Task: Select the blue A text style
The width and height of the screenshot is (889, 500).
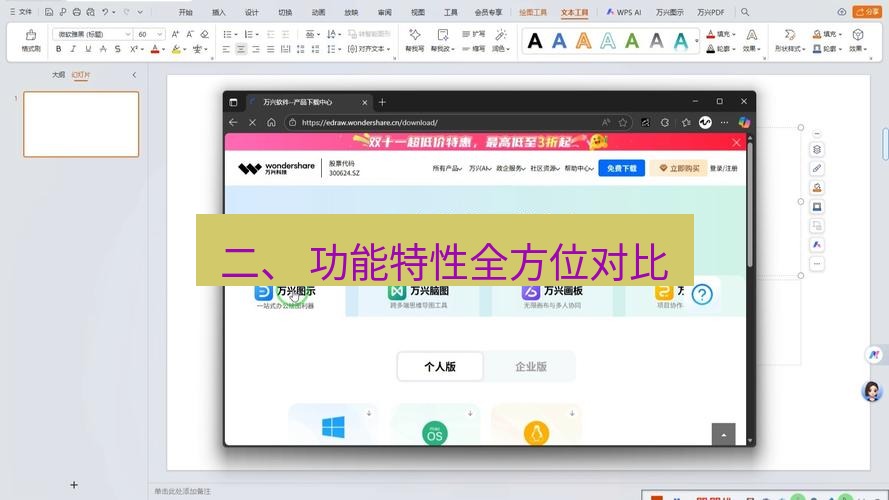Action: click(559, 41)
